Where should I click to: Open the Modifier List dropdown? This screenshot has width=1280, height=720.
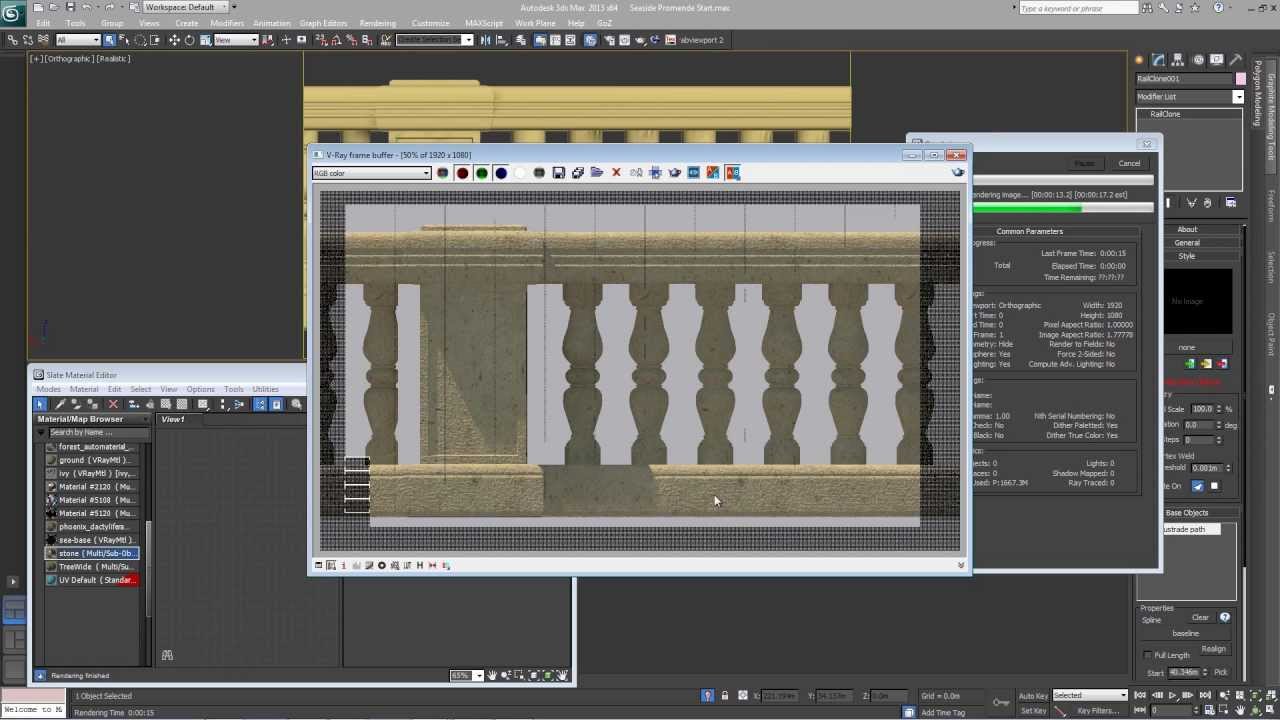click(x=1190, y=97)
